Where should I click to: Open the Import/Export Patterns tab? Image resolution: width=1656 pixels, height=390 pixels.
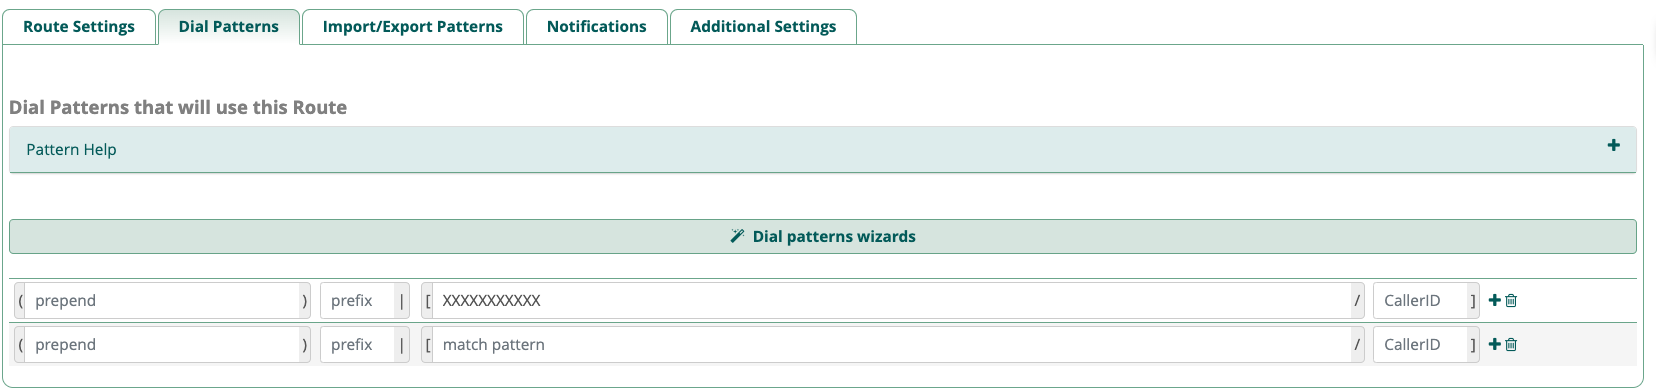click(x=413, y=27)
